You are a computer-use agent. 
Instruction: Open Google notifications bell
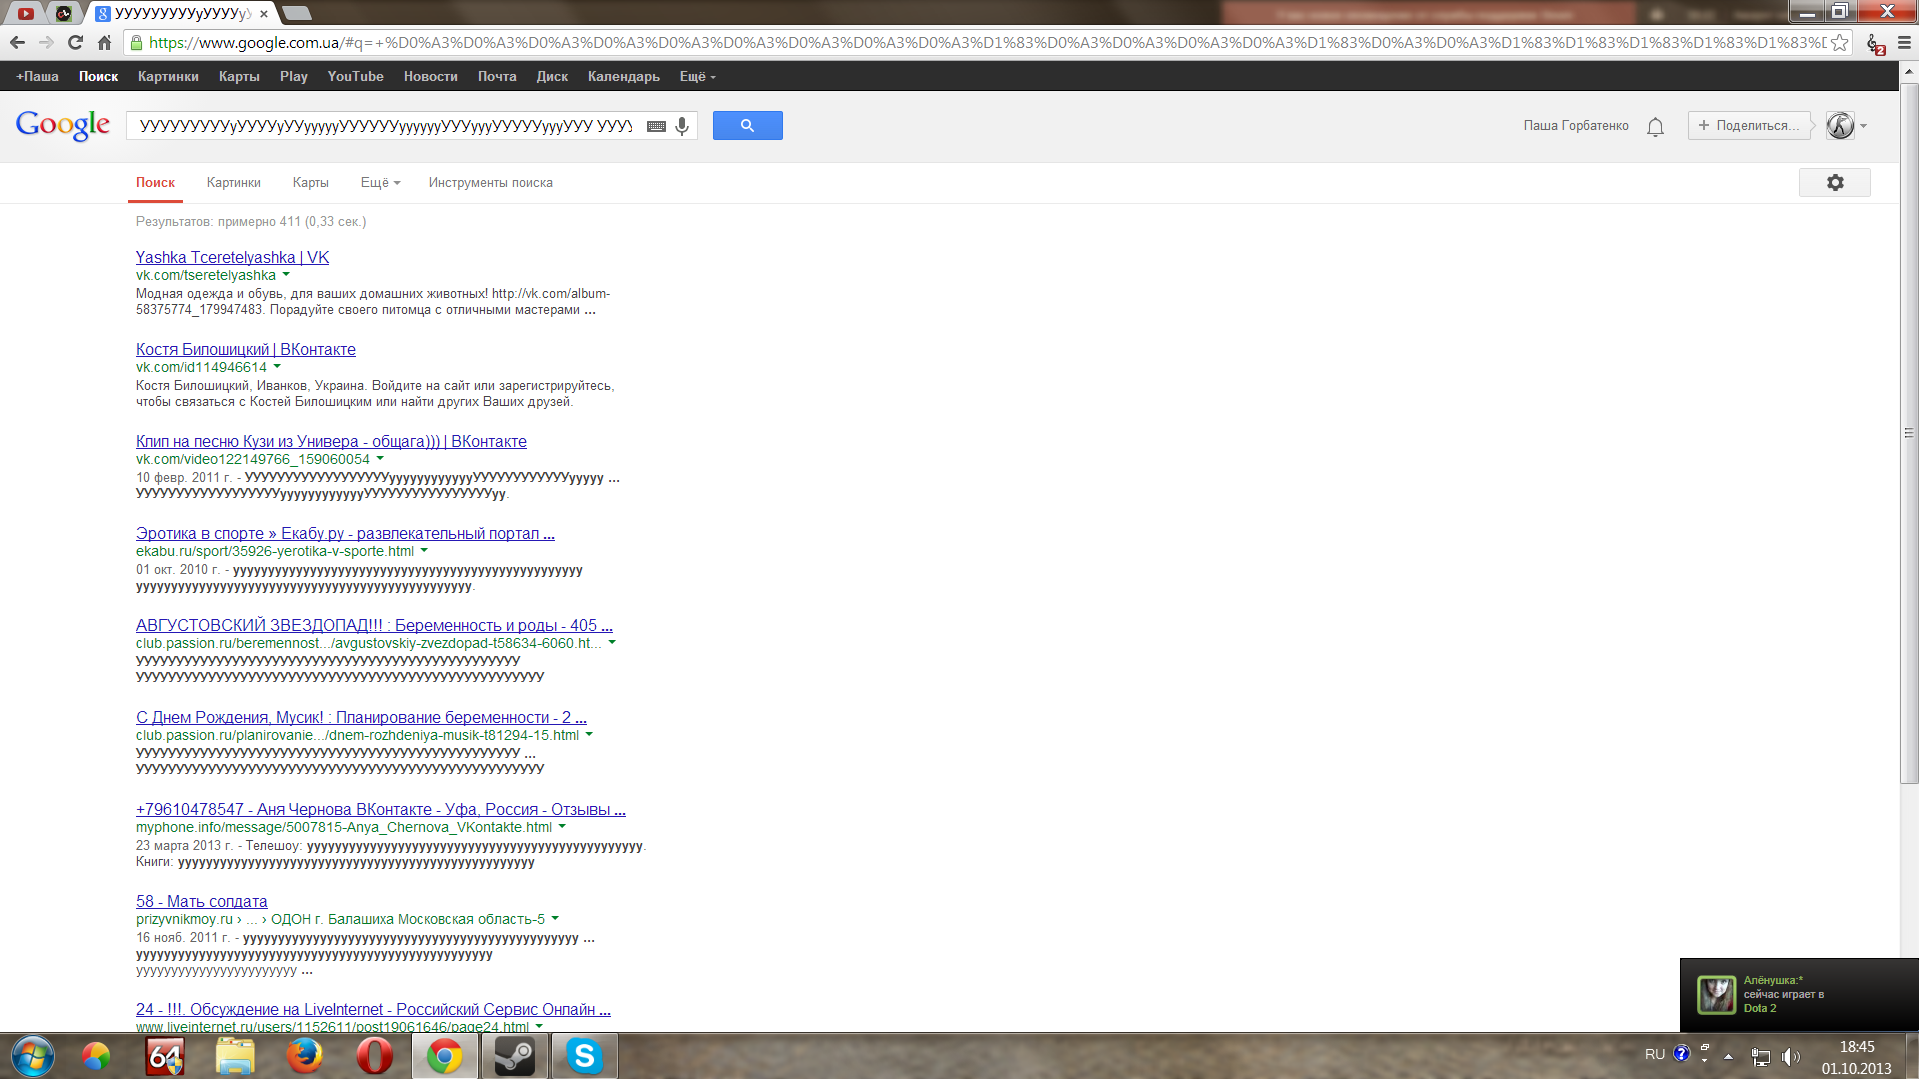(x=1655, y=127)
